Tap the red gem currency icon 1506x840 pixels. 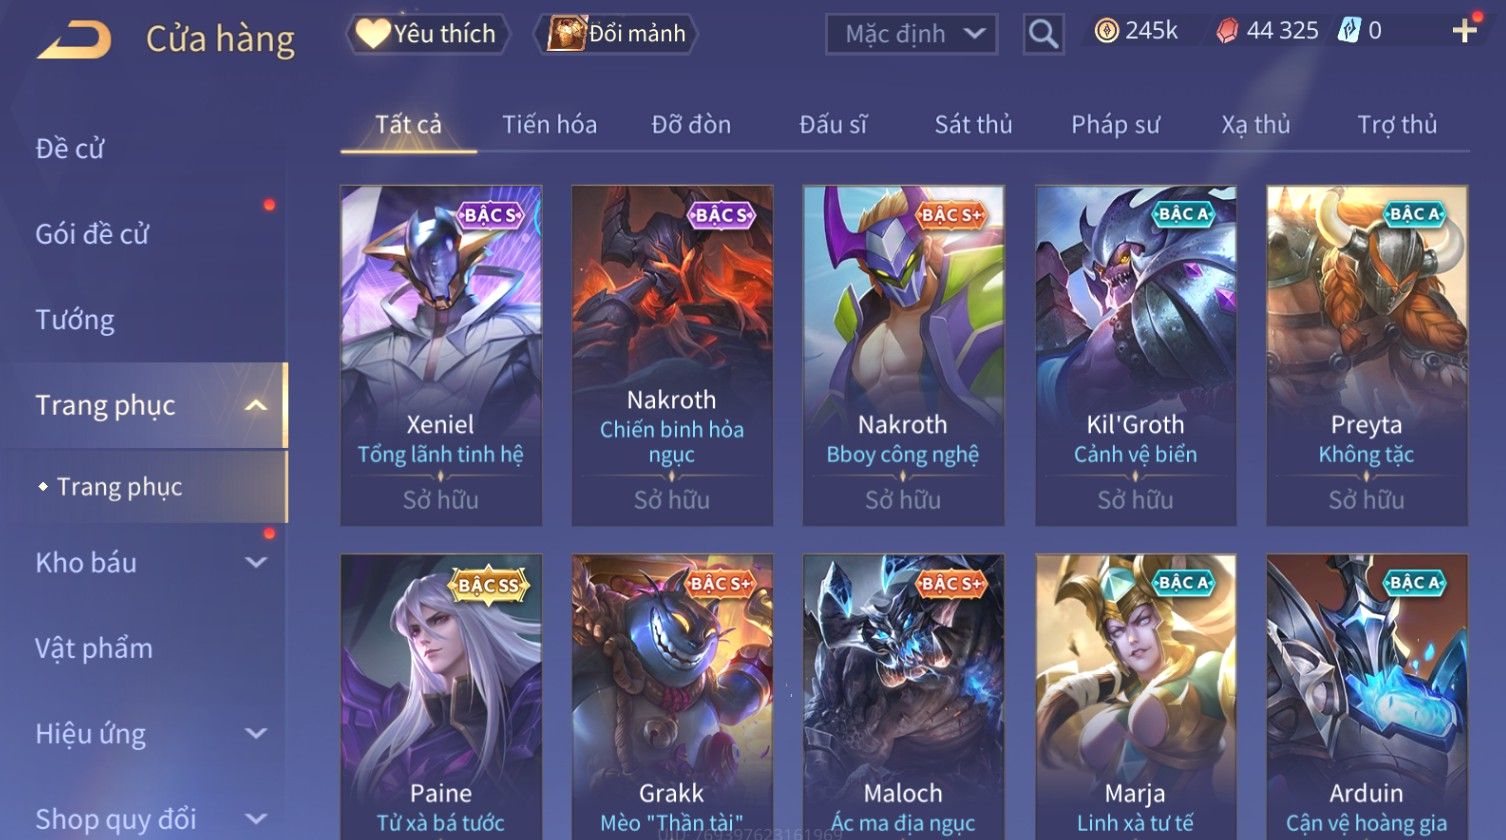click(x=1227, y=31)
